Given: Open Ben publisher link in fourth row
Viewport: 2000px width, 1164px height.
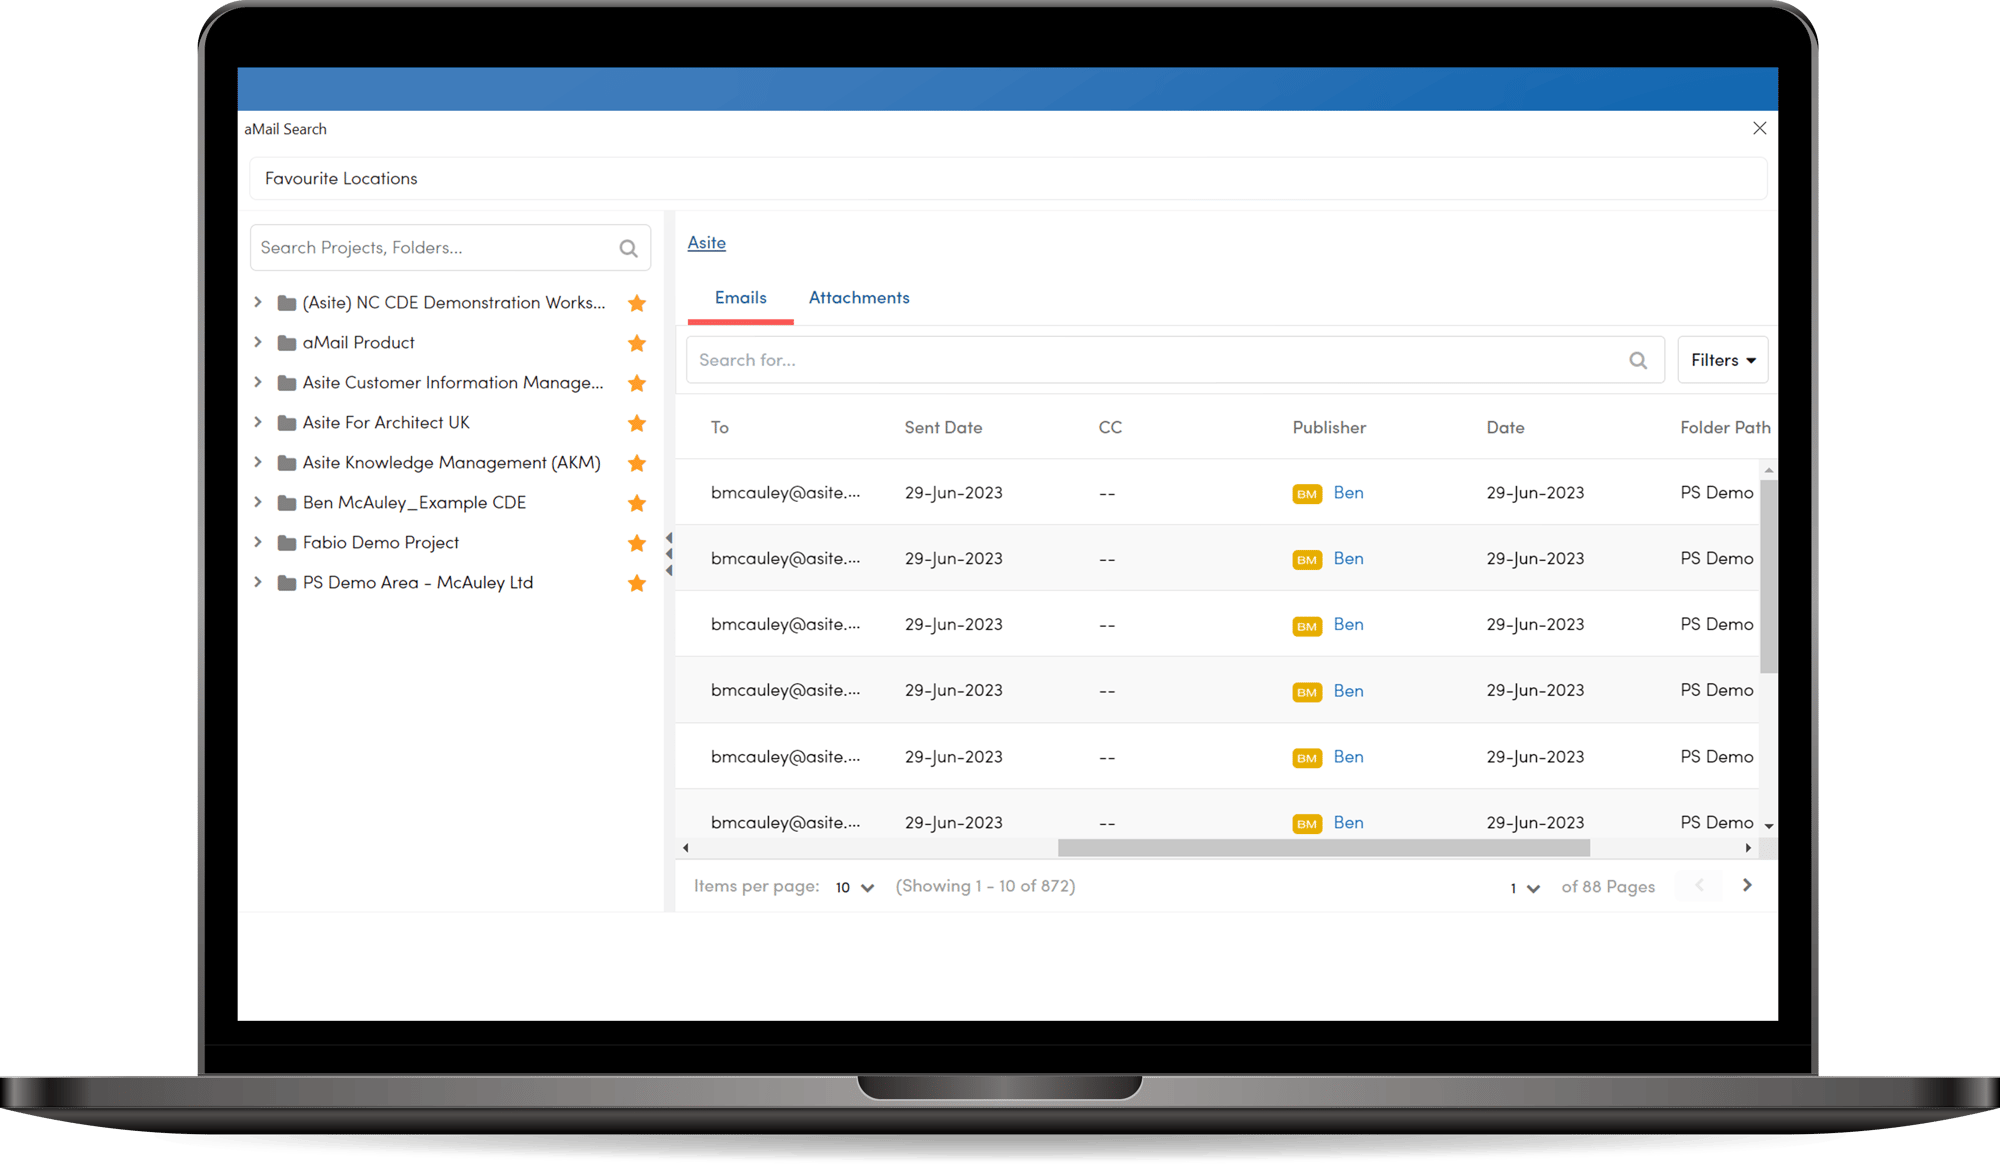Looking at the screenshot, I should tap(1348, 691).
